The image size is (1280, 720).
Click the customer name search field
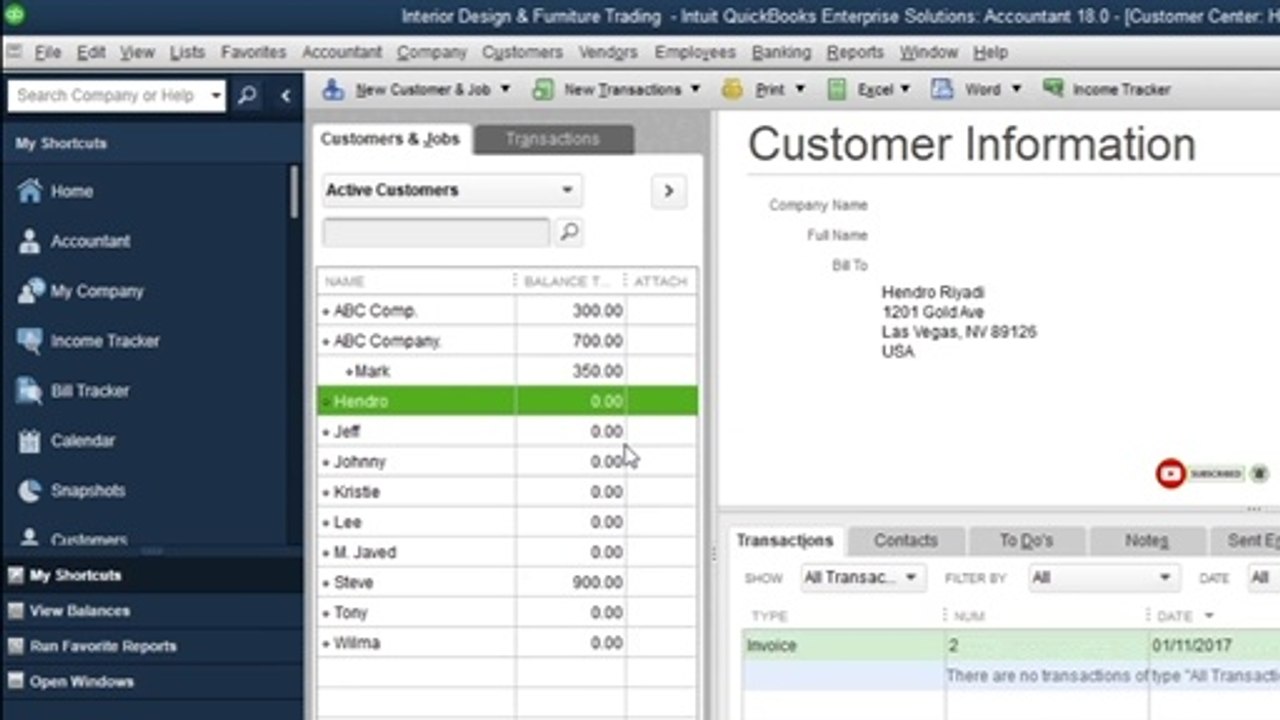pos(436,232)
